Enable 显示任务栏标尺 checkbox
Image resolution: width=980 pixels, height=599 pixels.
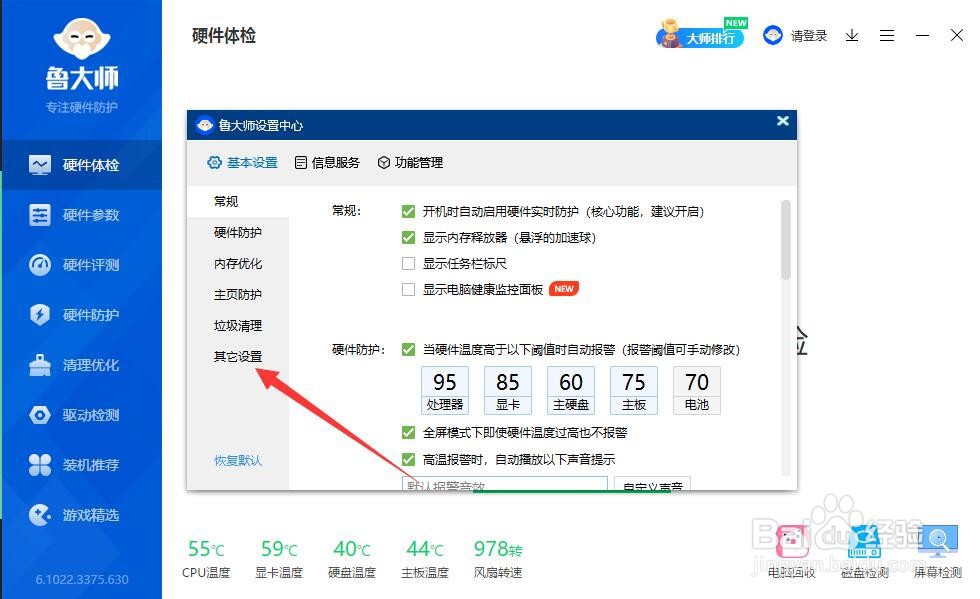click(408, 264)
